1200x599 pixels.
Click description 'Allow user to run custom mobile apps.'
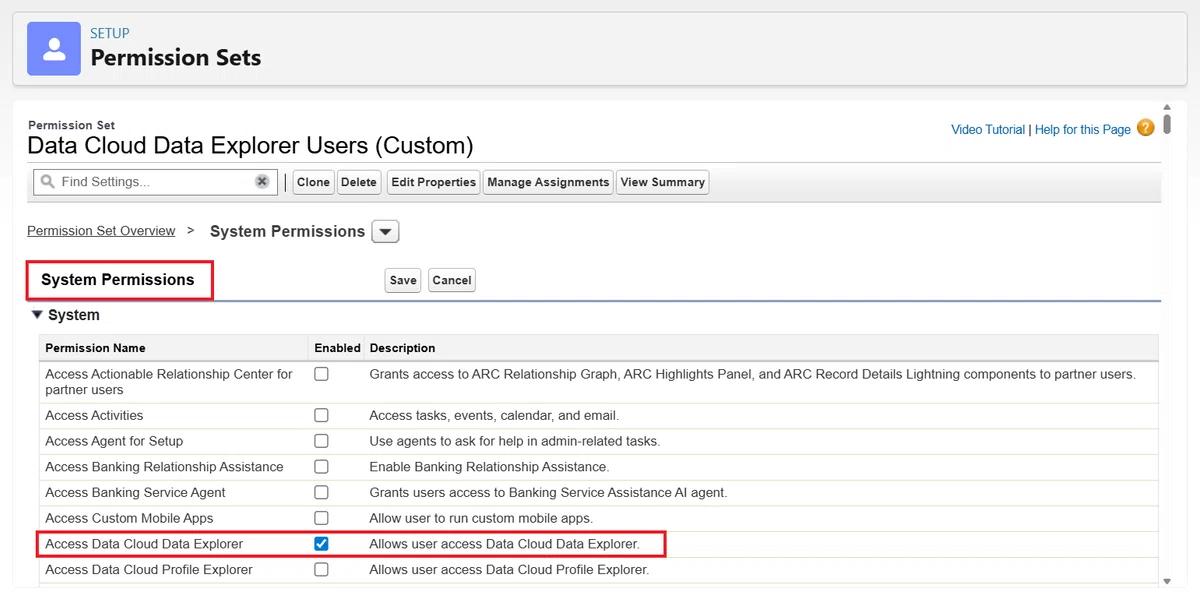(481, 518)
